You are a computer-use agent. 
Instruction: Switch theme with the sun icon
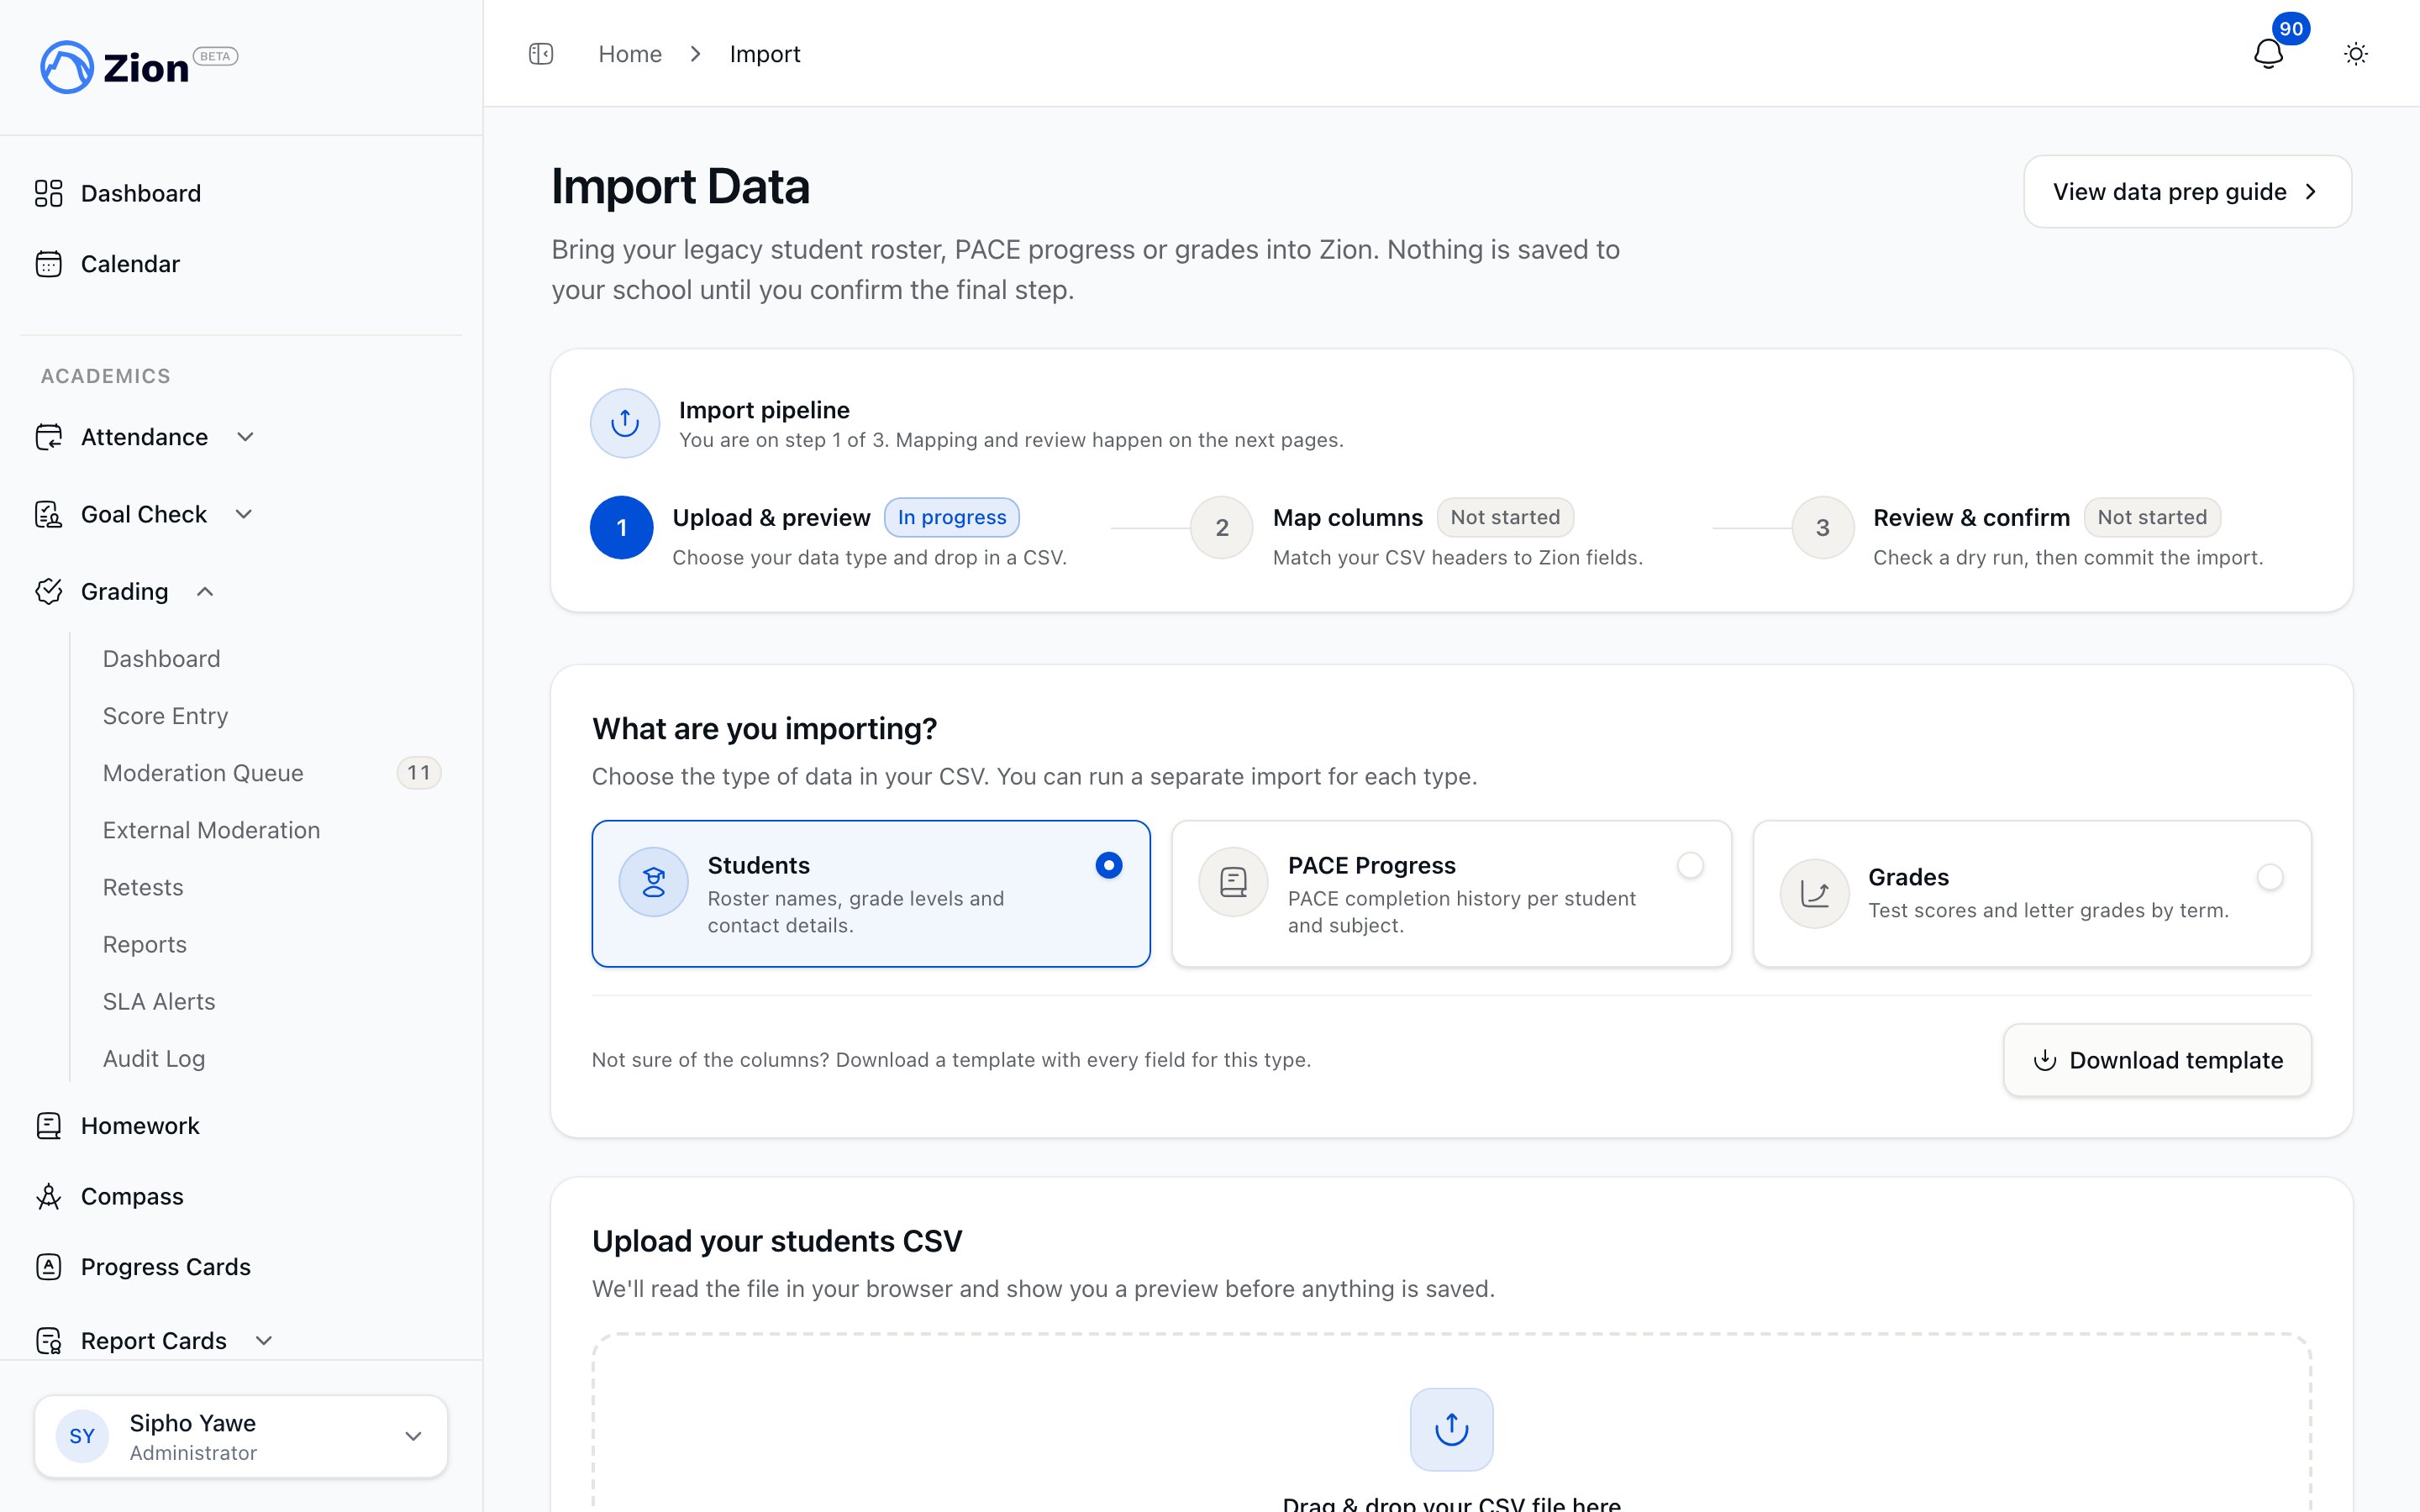coord(2355,54)
